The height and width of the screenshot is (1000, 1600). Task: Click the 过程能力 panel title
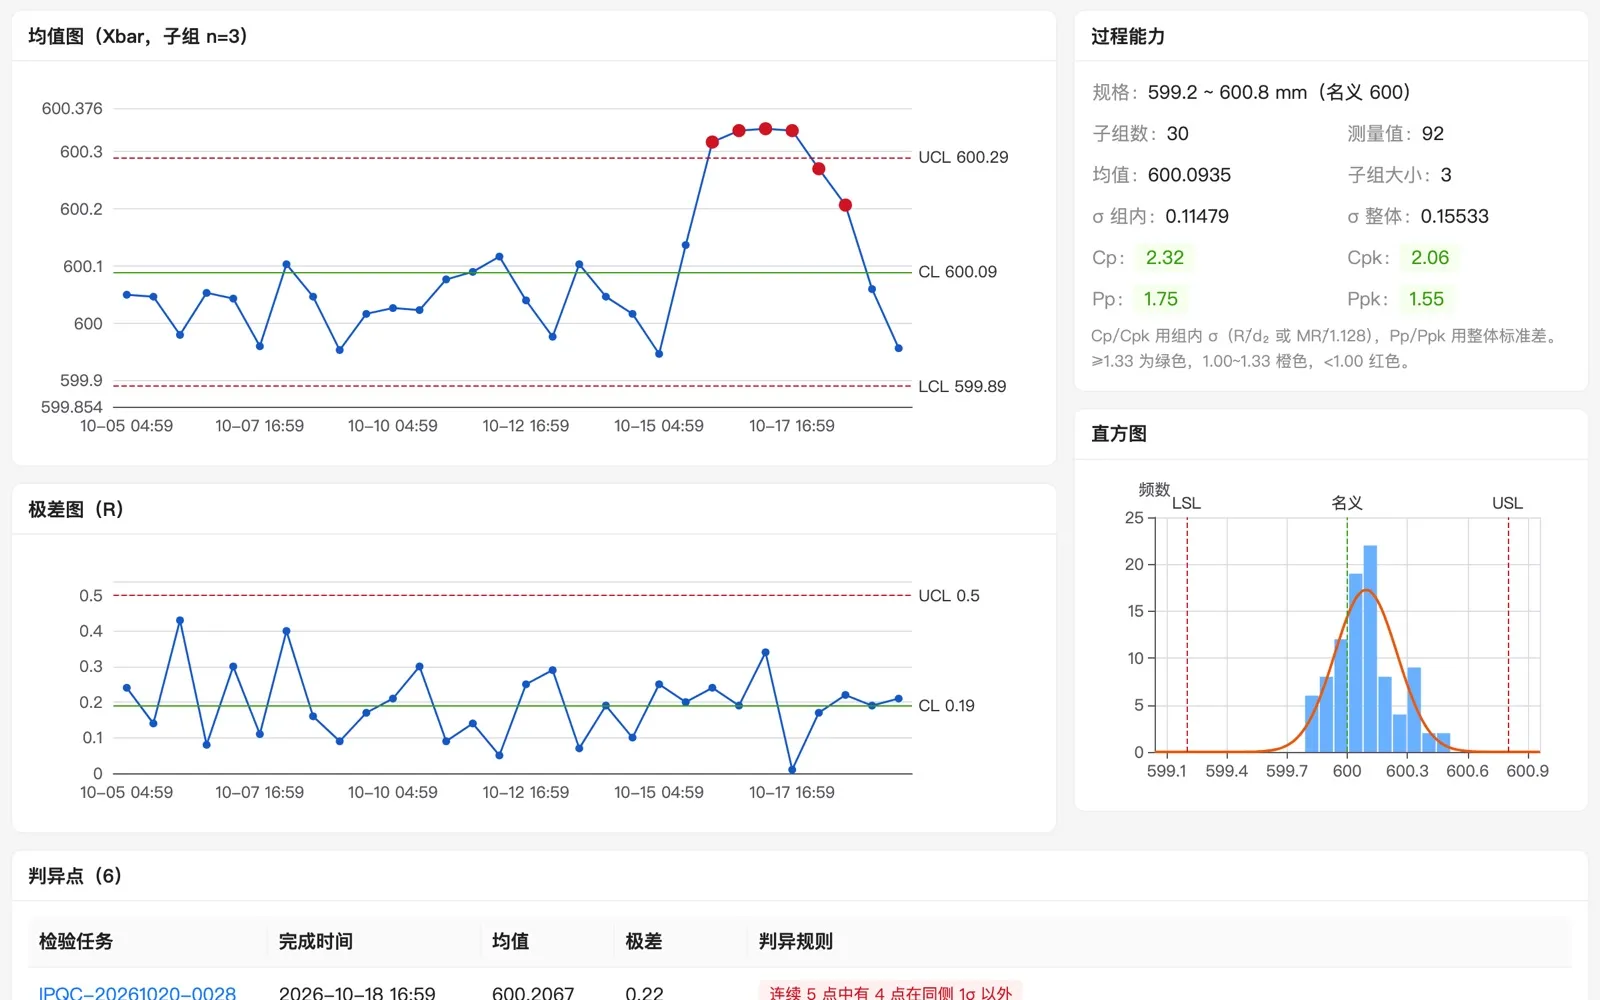coord(1128,37)
